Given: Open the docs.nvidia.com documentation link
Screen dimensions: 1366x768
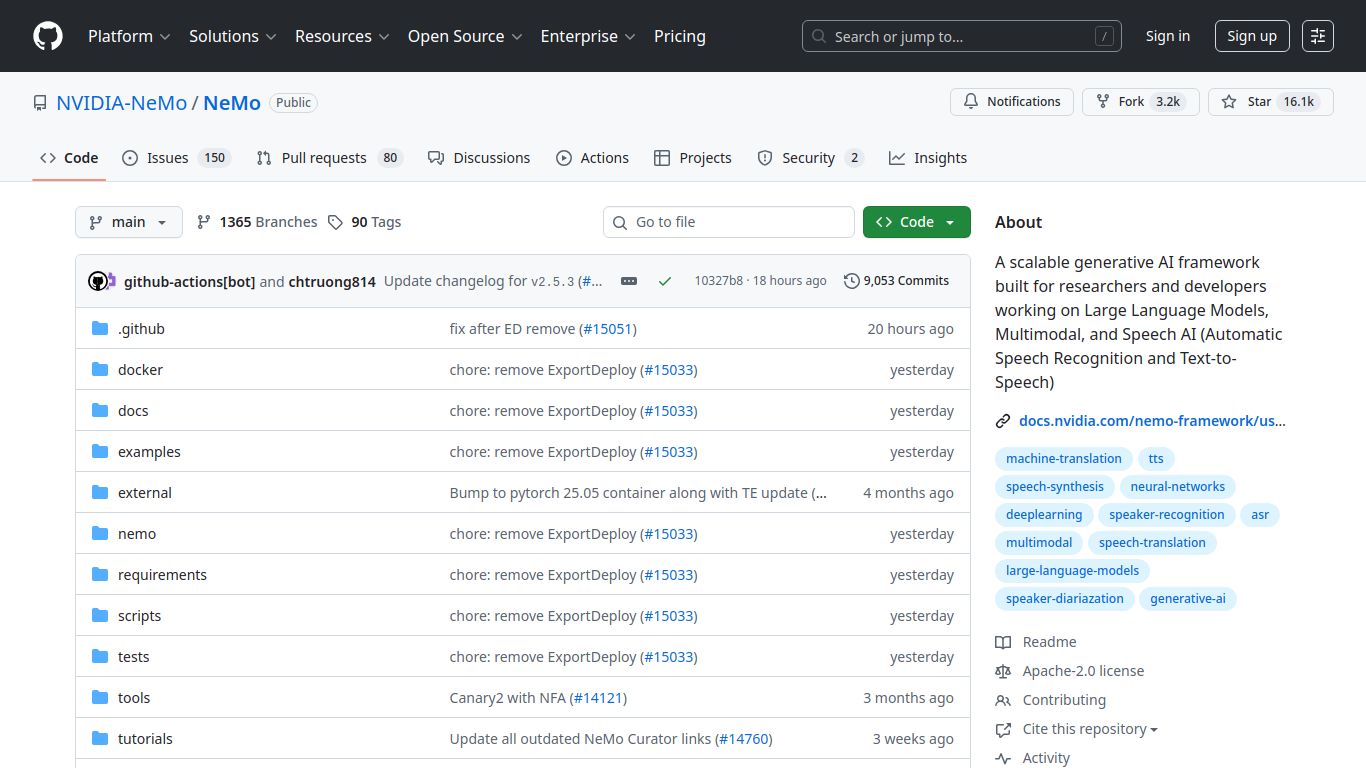Looking at the screenshot, I should (x=1151, y=421).
